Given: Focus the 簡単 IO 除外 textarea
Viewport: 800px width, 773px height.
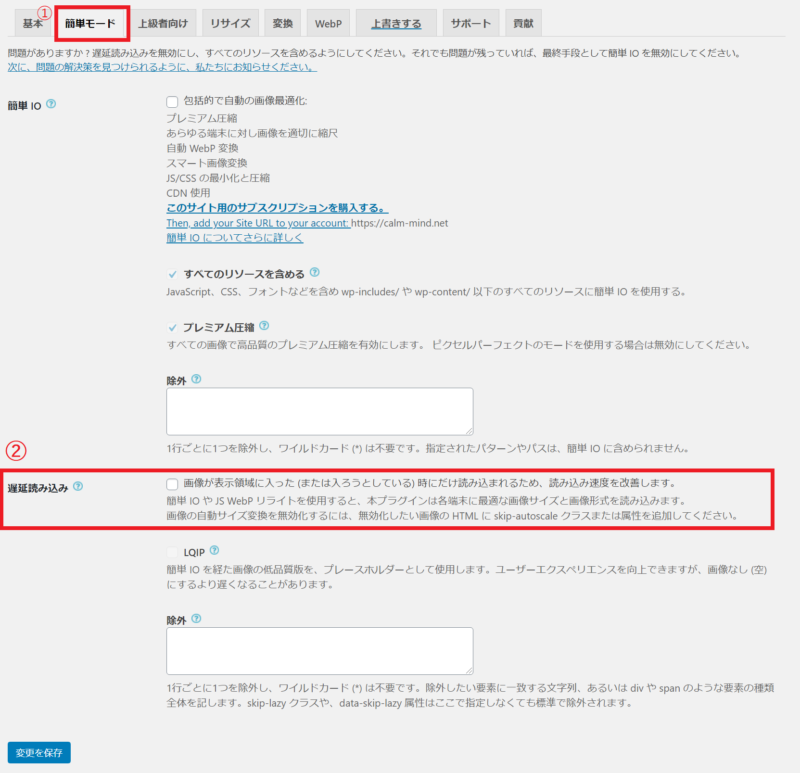Looking at the screenshot, I should [320, 411].
